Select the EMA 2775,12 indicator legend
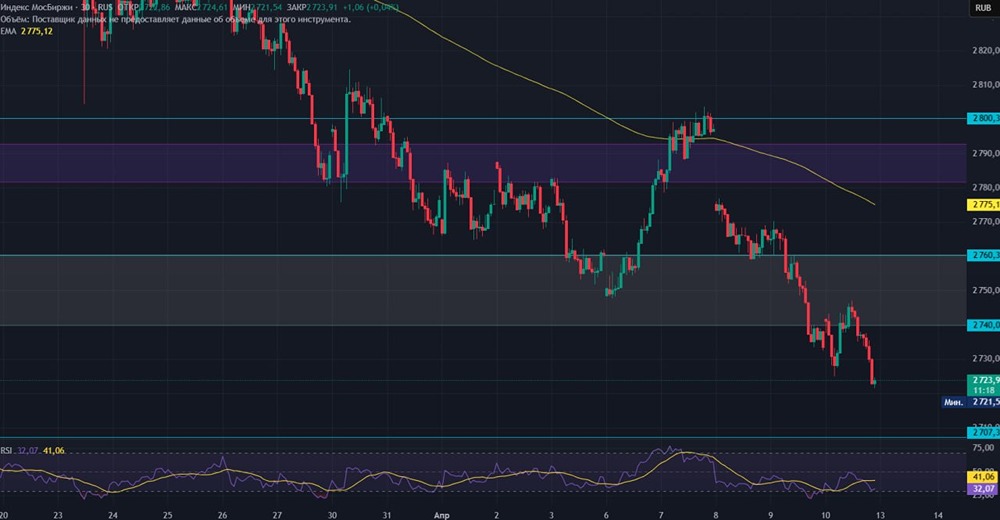 (26, 31)
